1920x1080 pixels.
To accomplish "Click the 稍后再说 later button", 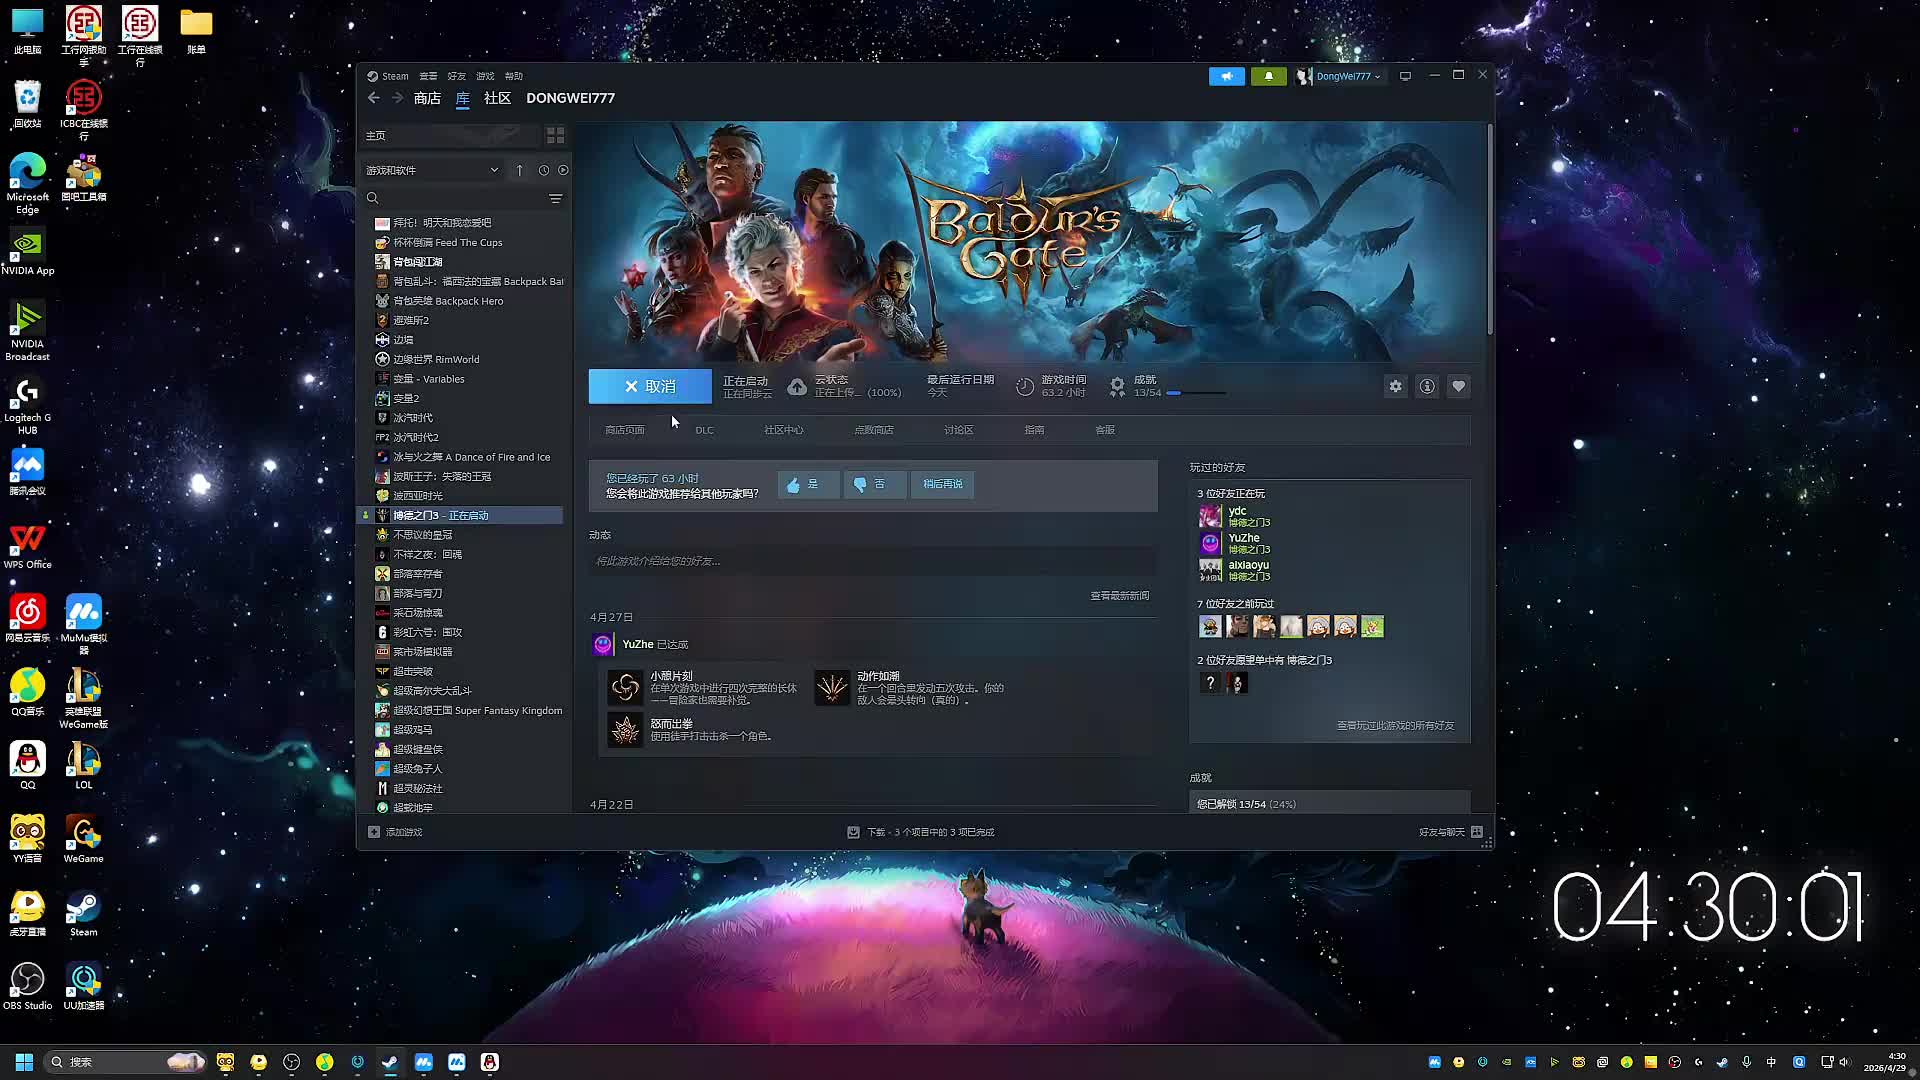I will coord(942,484).
